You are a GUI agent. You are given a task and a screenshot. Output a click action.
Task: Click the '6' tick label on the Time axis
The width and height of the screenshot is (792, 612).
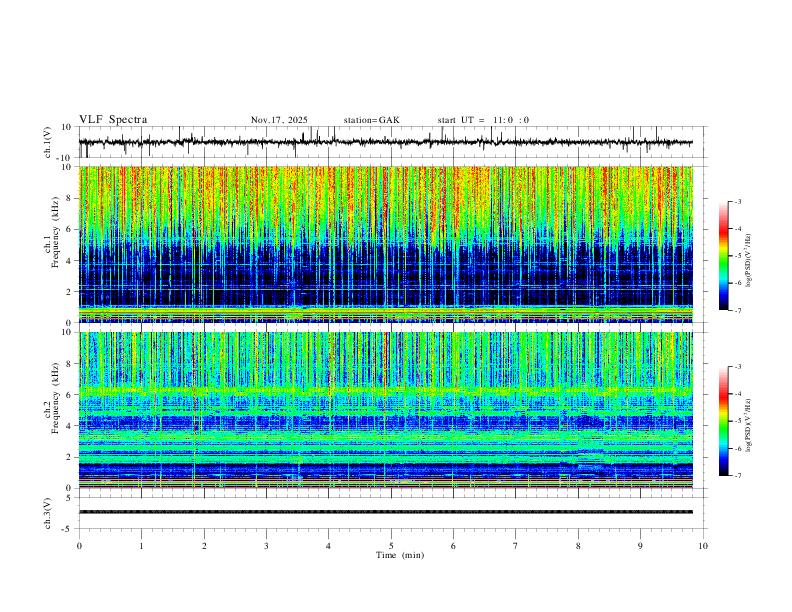454,546
